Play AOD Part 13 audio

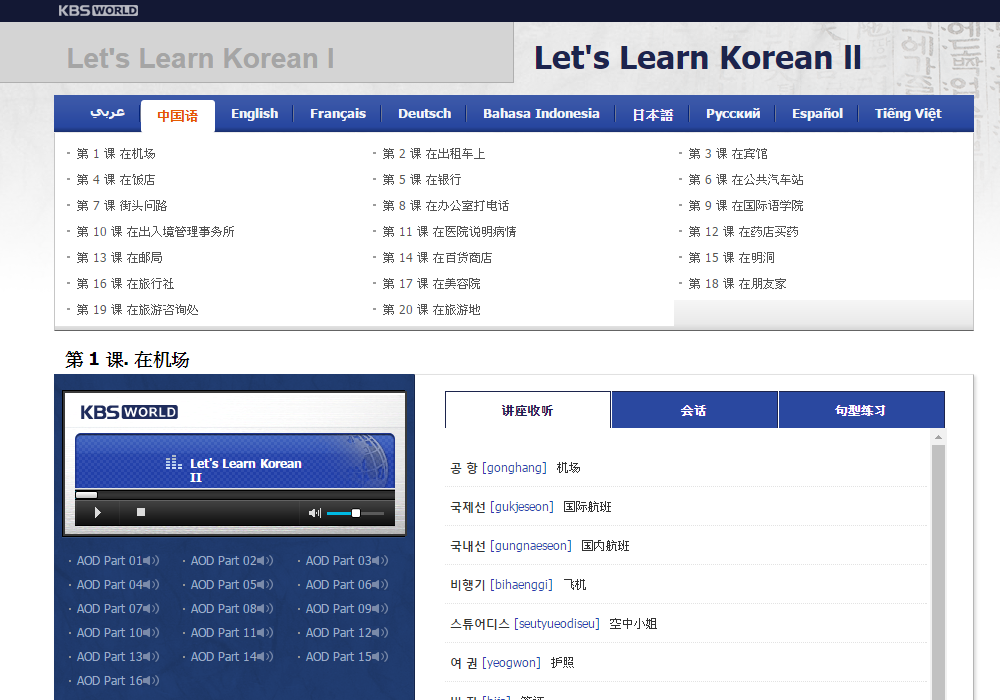click(118, 657)
